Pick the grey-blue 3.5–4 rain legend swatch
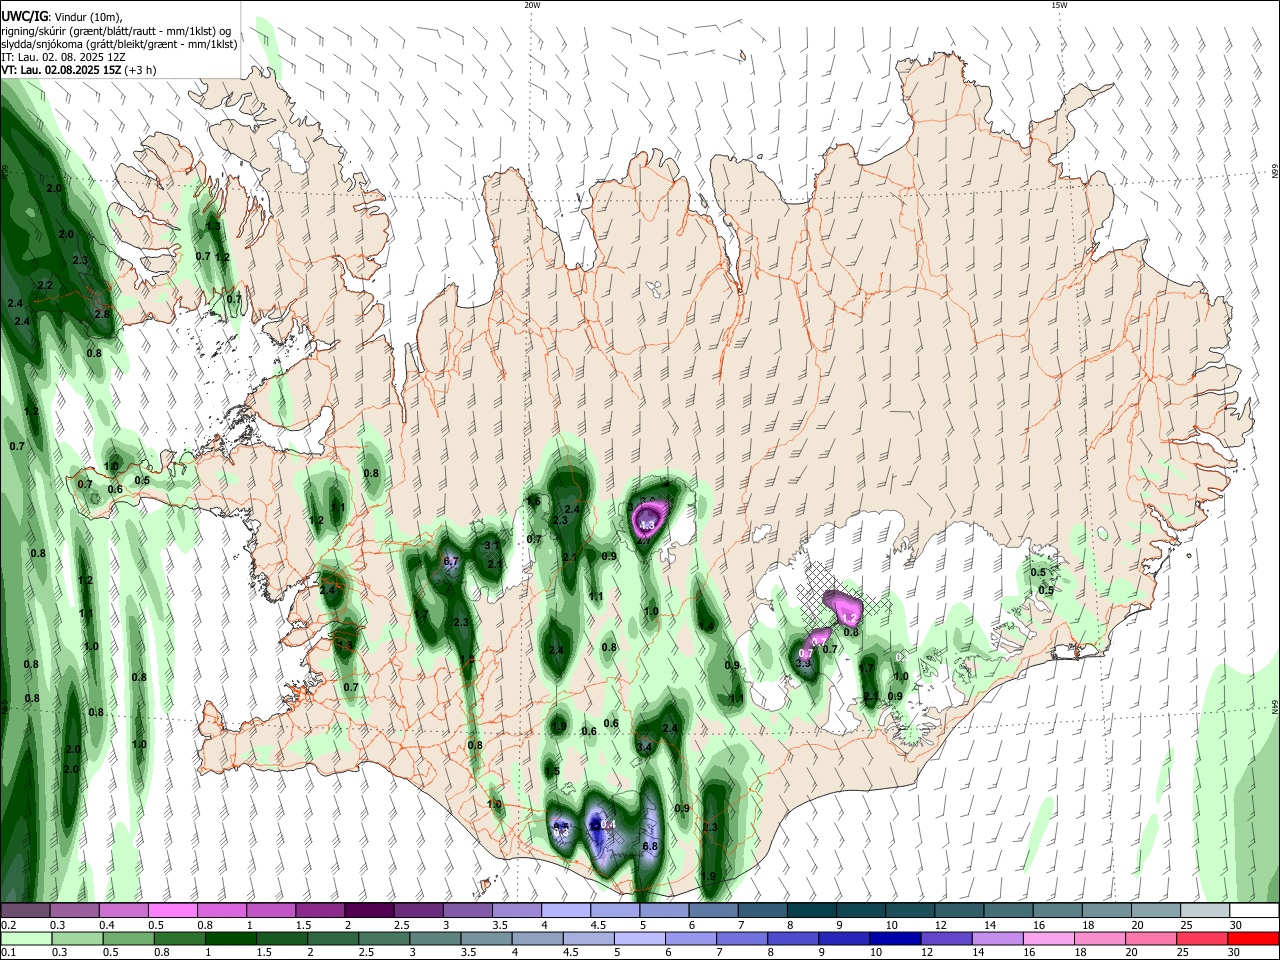The image size is (1280, 960). click(488, 938)
